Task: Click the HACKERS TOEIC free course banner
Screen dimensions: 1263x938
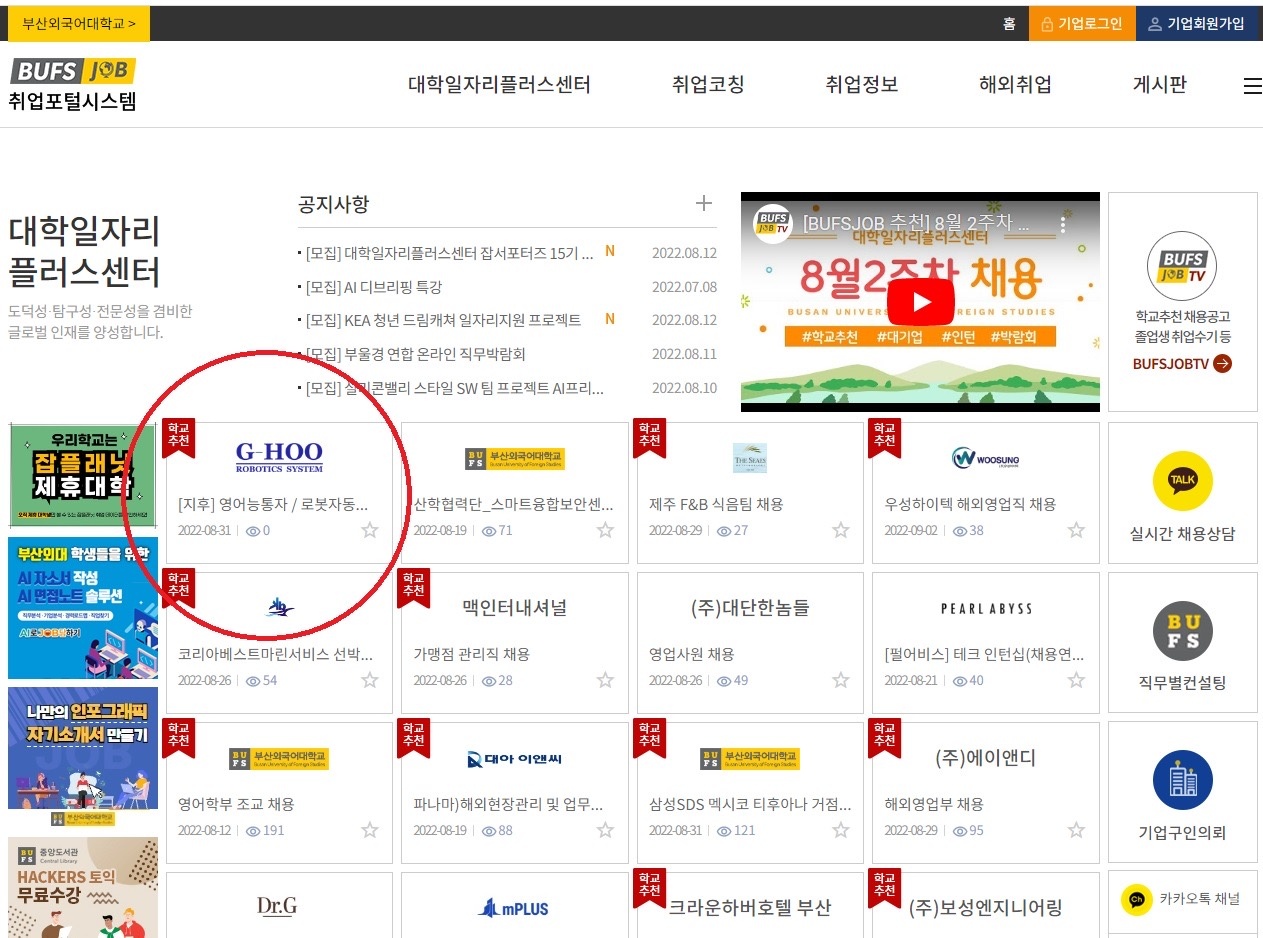Action: pyautogui.click(x=83, y=887)
